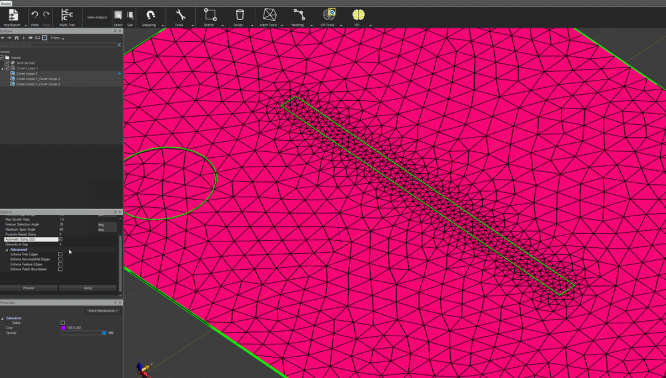The image size is (666, 378).
Task: Click the Show Expressions button
Action: click(103, 311)
